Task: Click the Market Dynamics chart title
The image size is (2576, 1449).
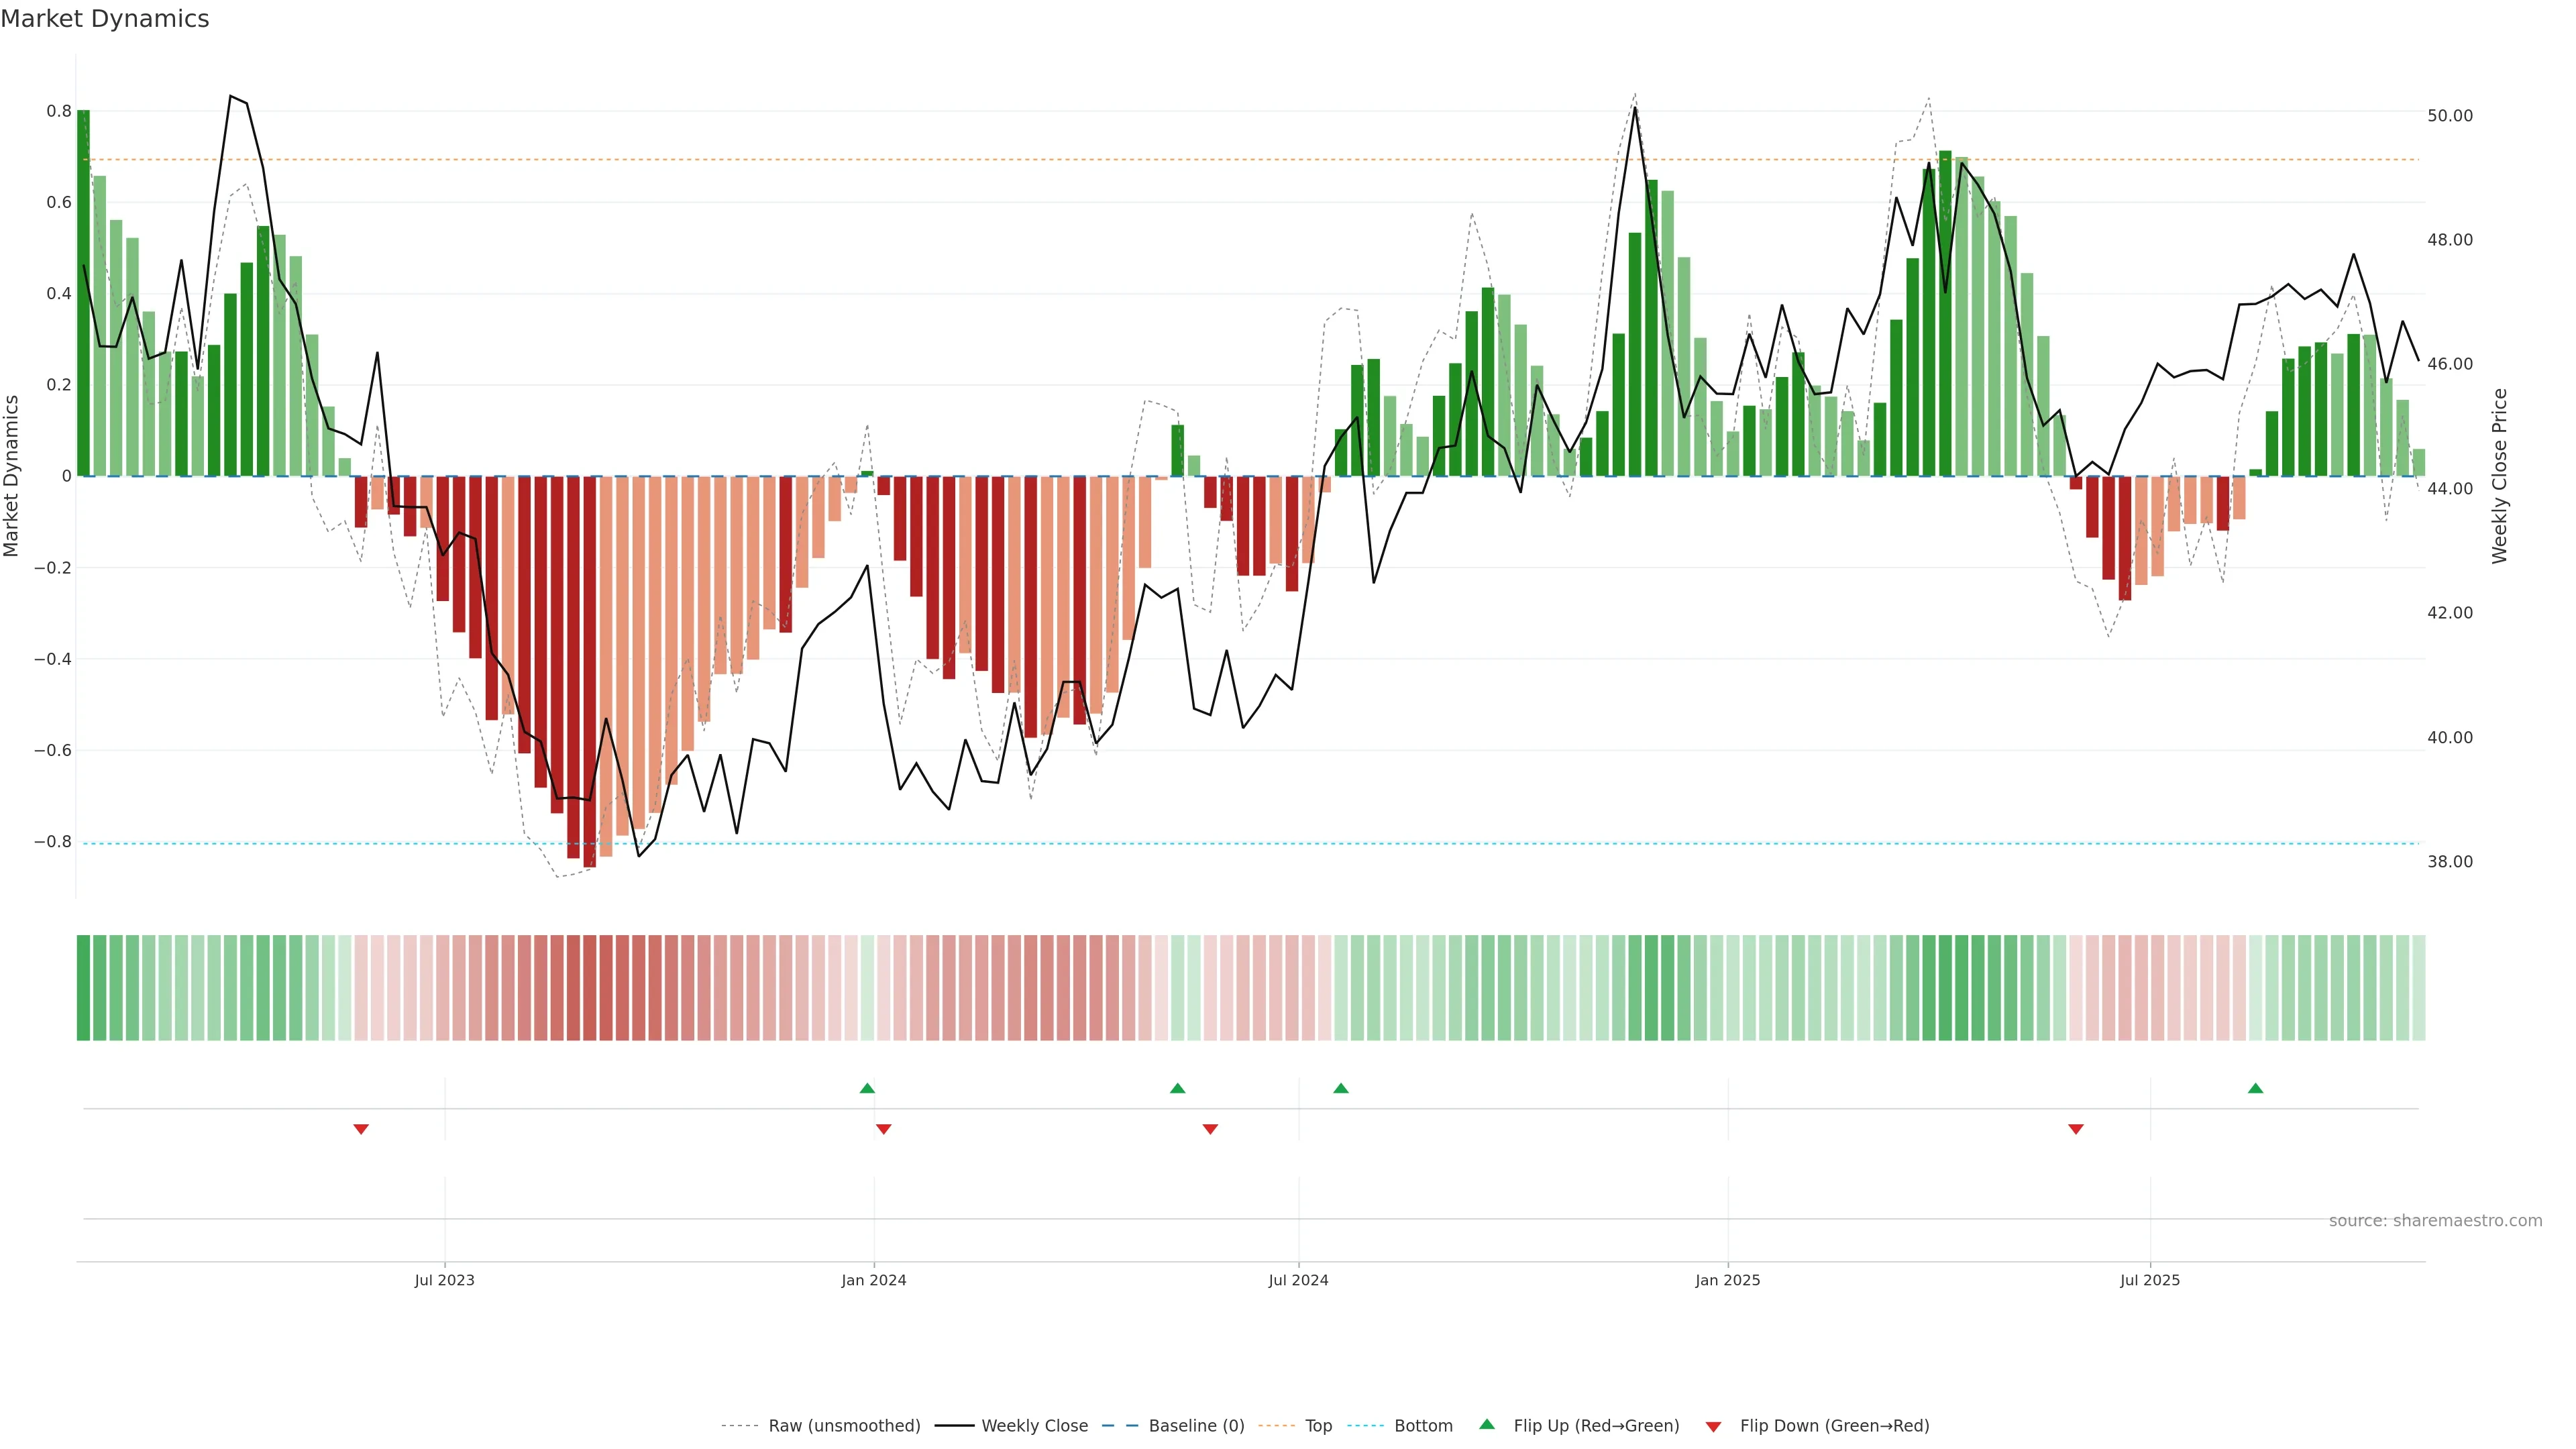Action: coord(105,19)
